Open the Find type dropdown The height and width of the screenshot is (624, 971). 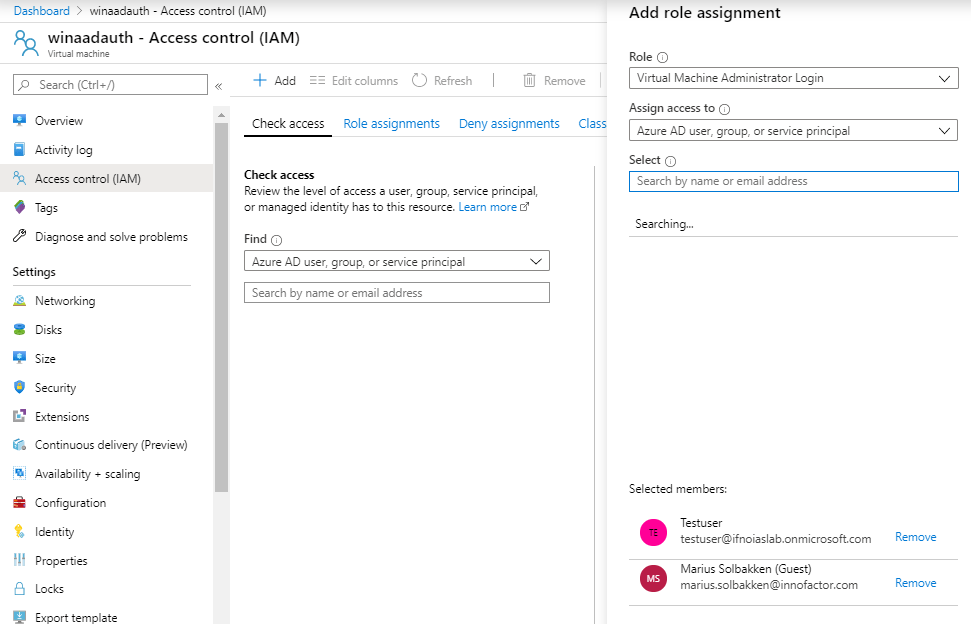click(x=396, y=262)
